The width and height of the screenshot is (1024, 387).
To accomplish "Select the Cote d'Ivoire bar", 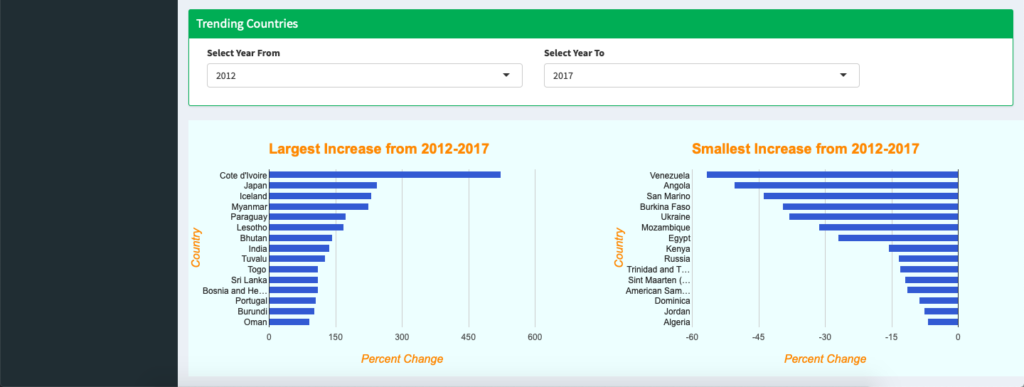I will point(385,175).
